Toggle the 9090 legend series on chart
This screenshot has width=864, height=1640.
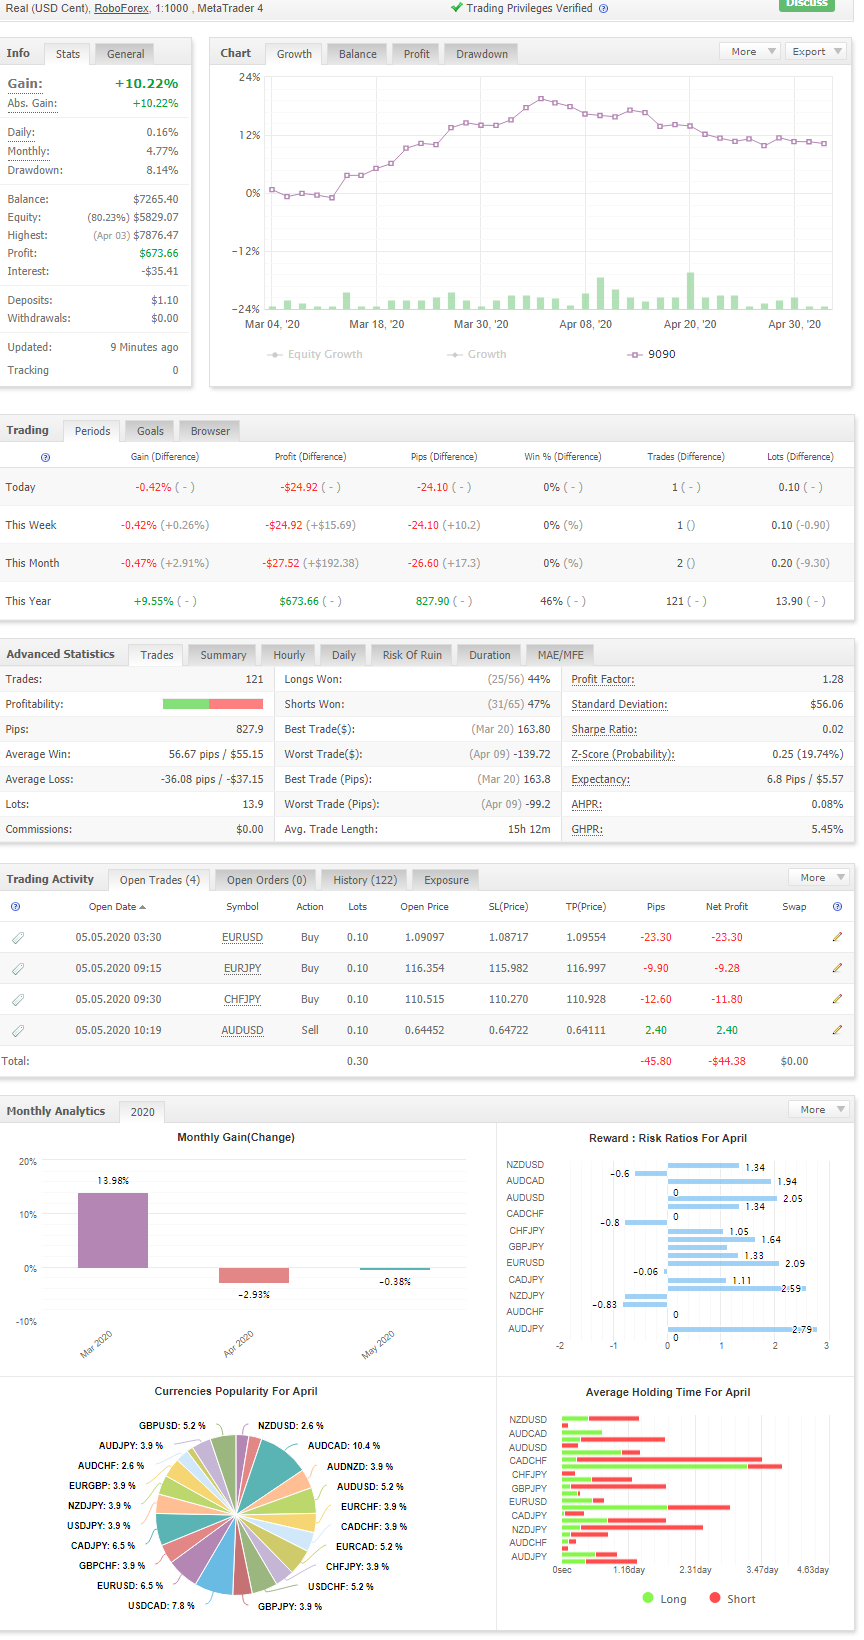[652, 354]
